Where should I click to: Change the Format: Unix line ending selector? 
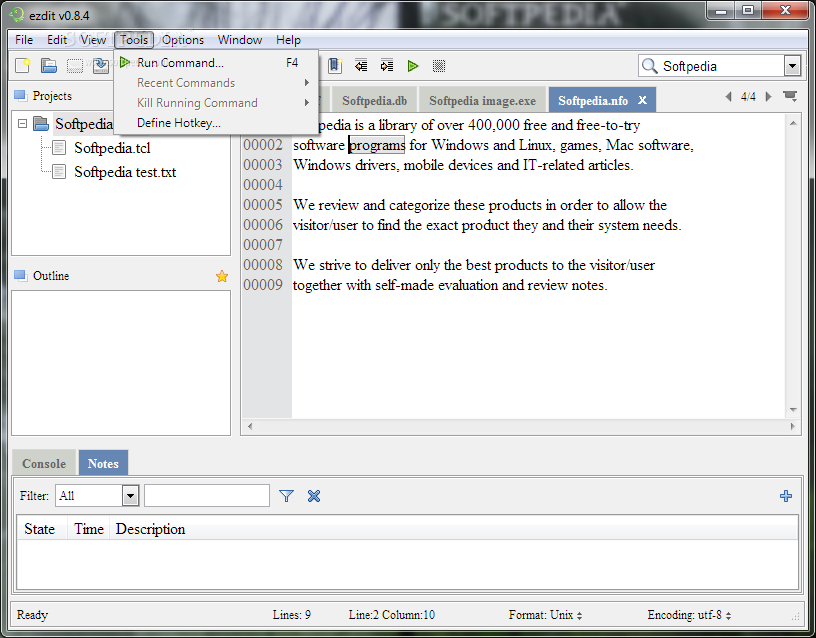click(545, 615)
